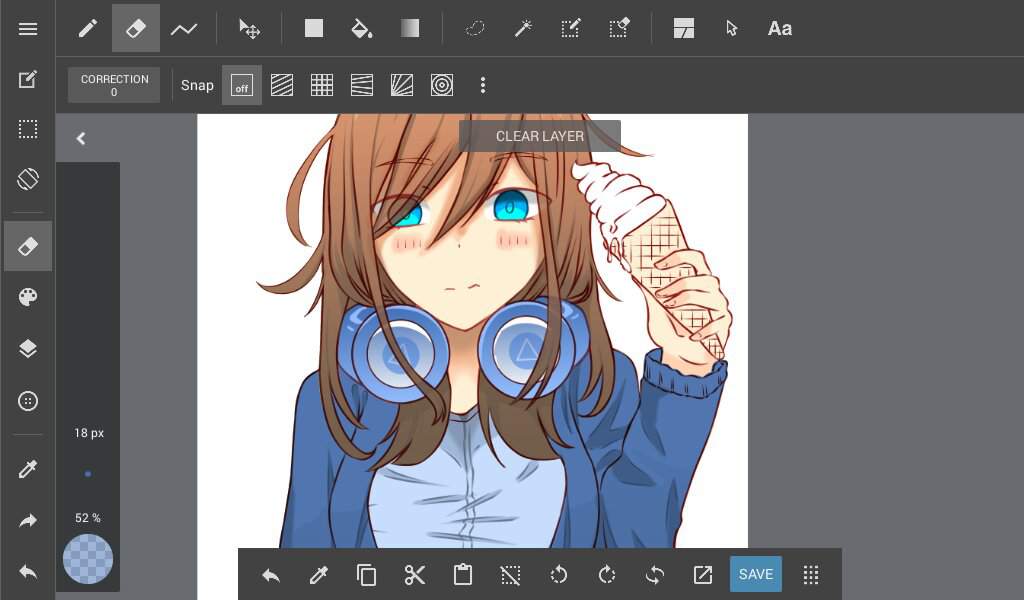Tap the redo arrow in sidebar

point(27,520)
